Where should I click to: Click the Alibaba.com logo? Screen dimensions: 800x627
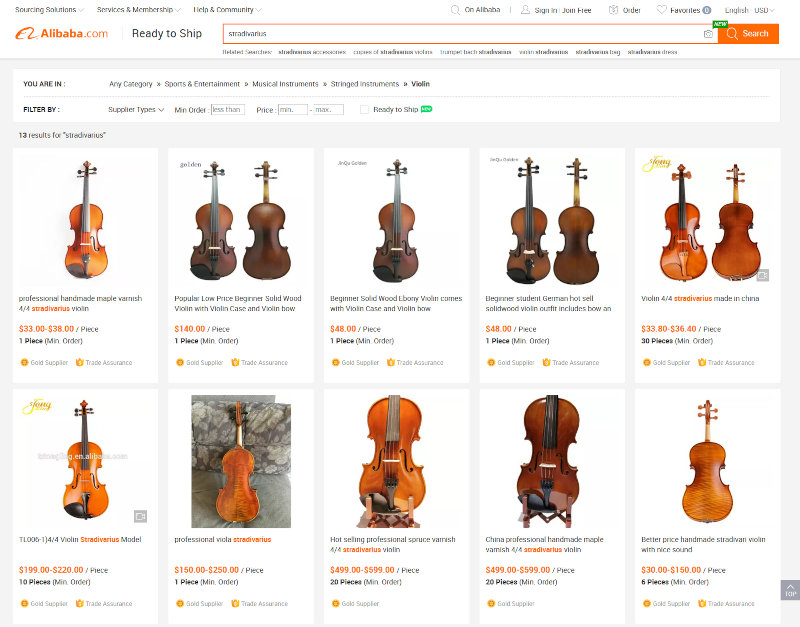coord(61,34)
